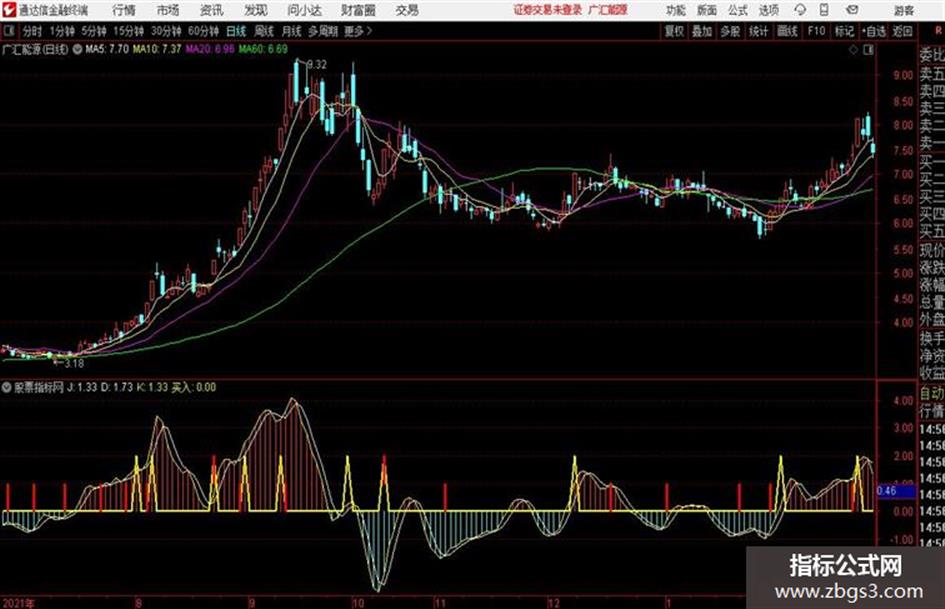
Task: Open the 交易 menu
Action: (407, 10)
